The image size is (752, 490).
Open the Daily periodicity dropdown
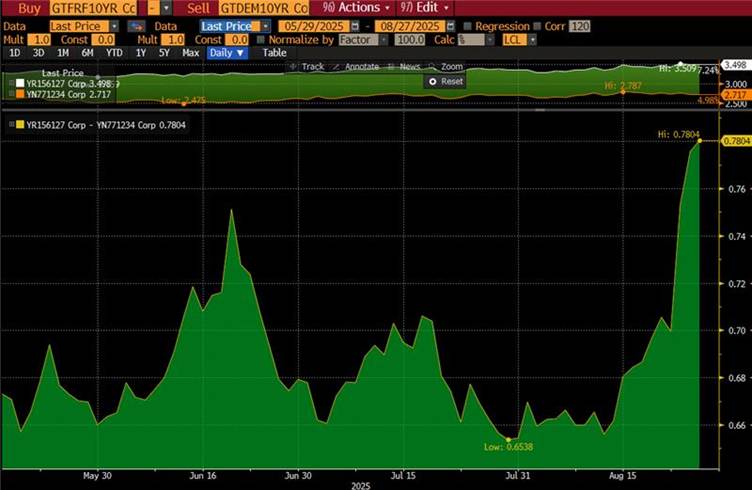[x=227, y=52]
